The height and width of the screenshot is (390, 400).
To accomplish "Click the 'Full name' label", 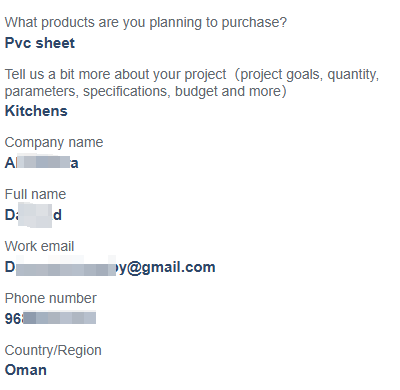I will (35, 194).
